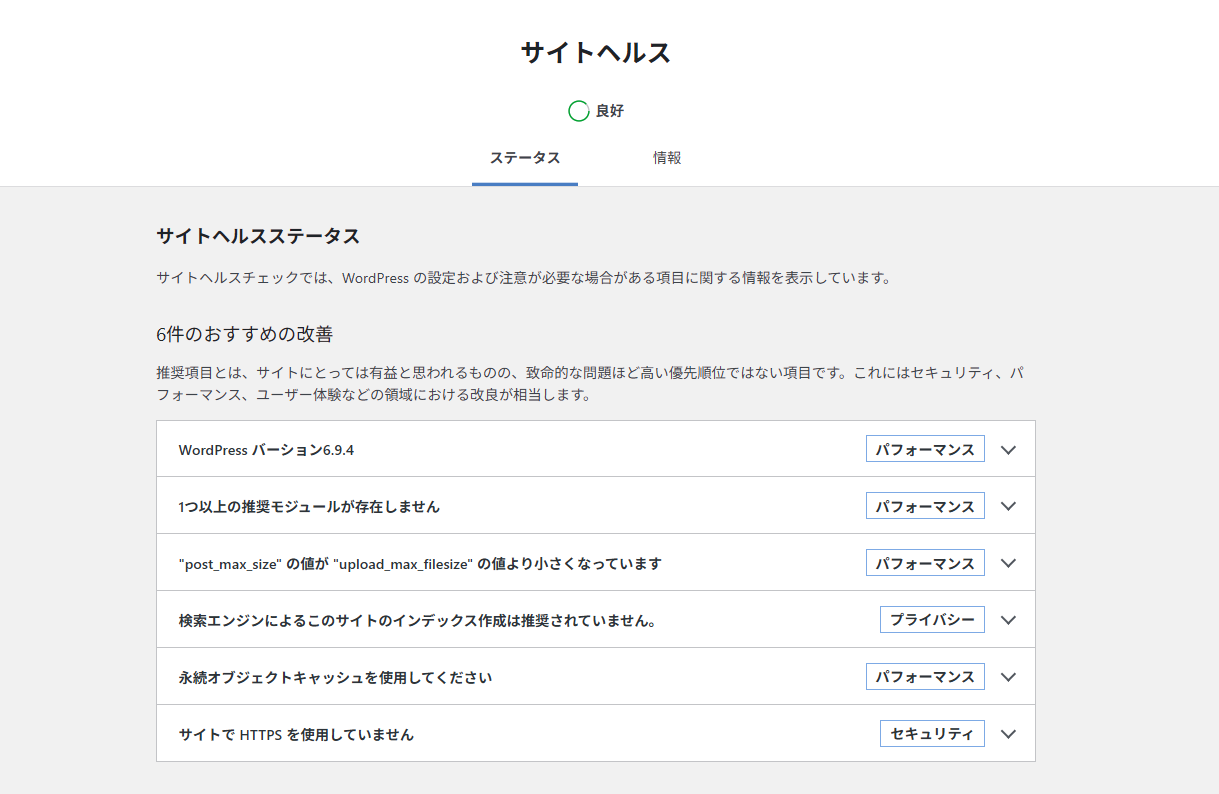
Task: Click パフォーマンス badge on WordPress version row
Action: coord(925,450)
